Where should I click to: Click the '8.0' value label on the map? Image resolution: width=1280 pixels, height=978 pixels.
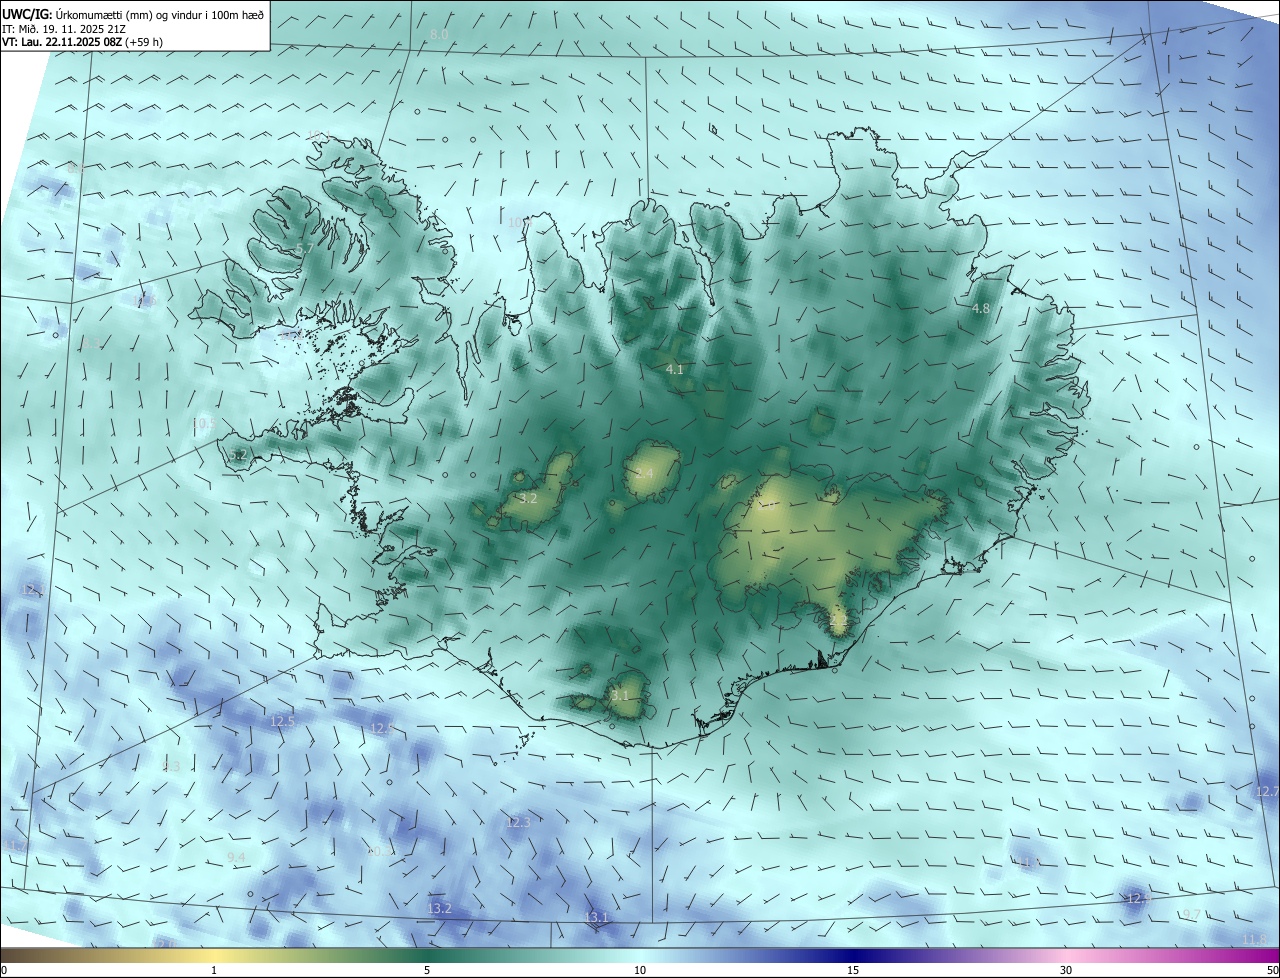point(439,35)
